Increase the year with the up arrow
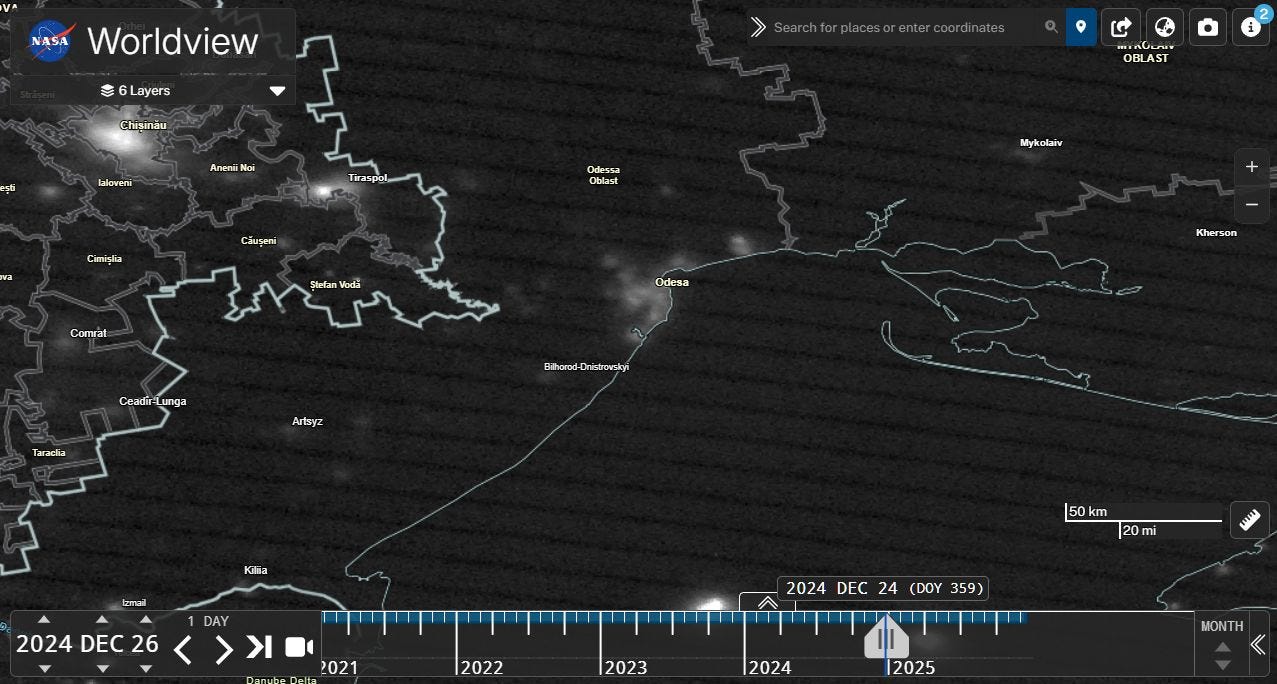The width and height of the screenshot is (1277, 684). coord(44,620)
